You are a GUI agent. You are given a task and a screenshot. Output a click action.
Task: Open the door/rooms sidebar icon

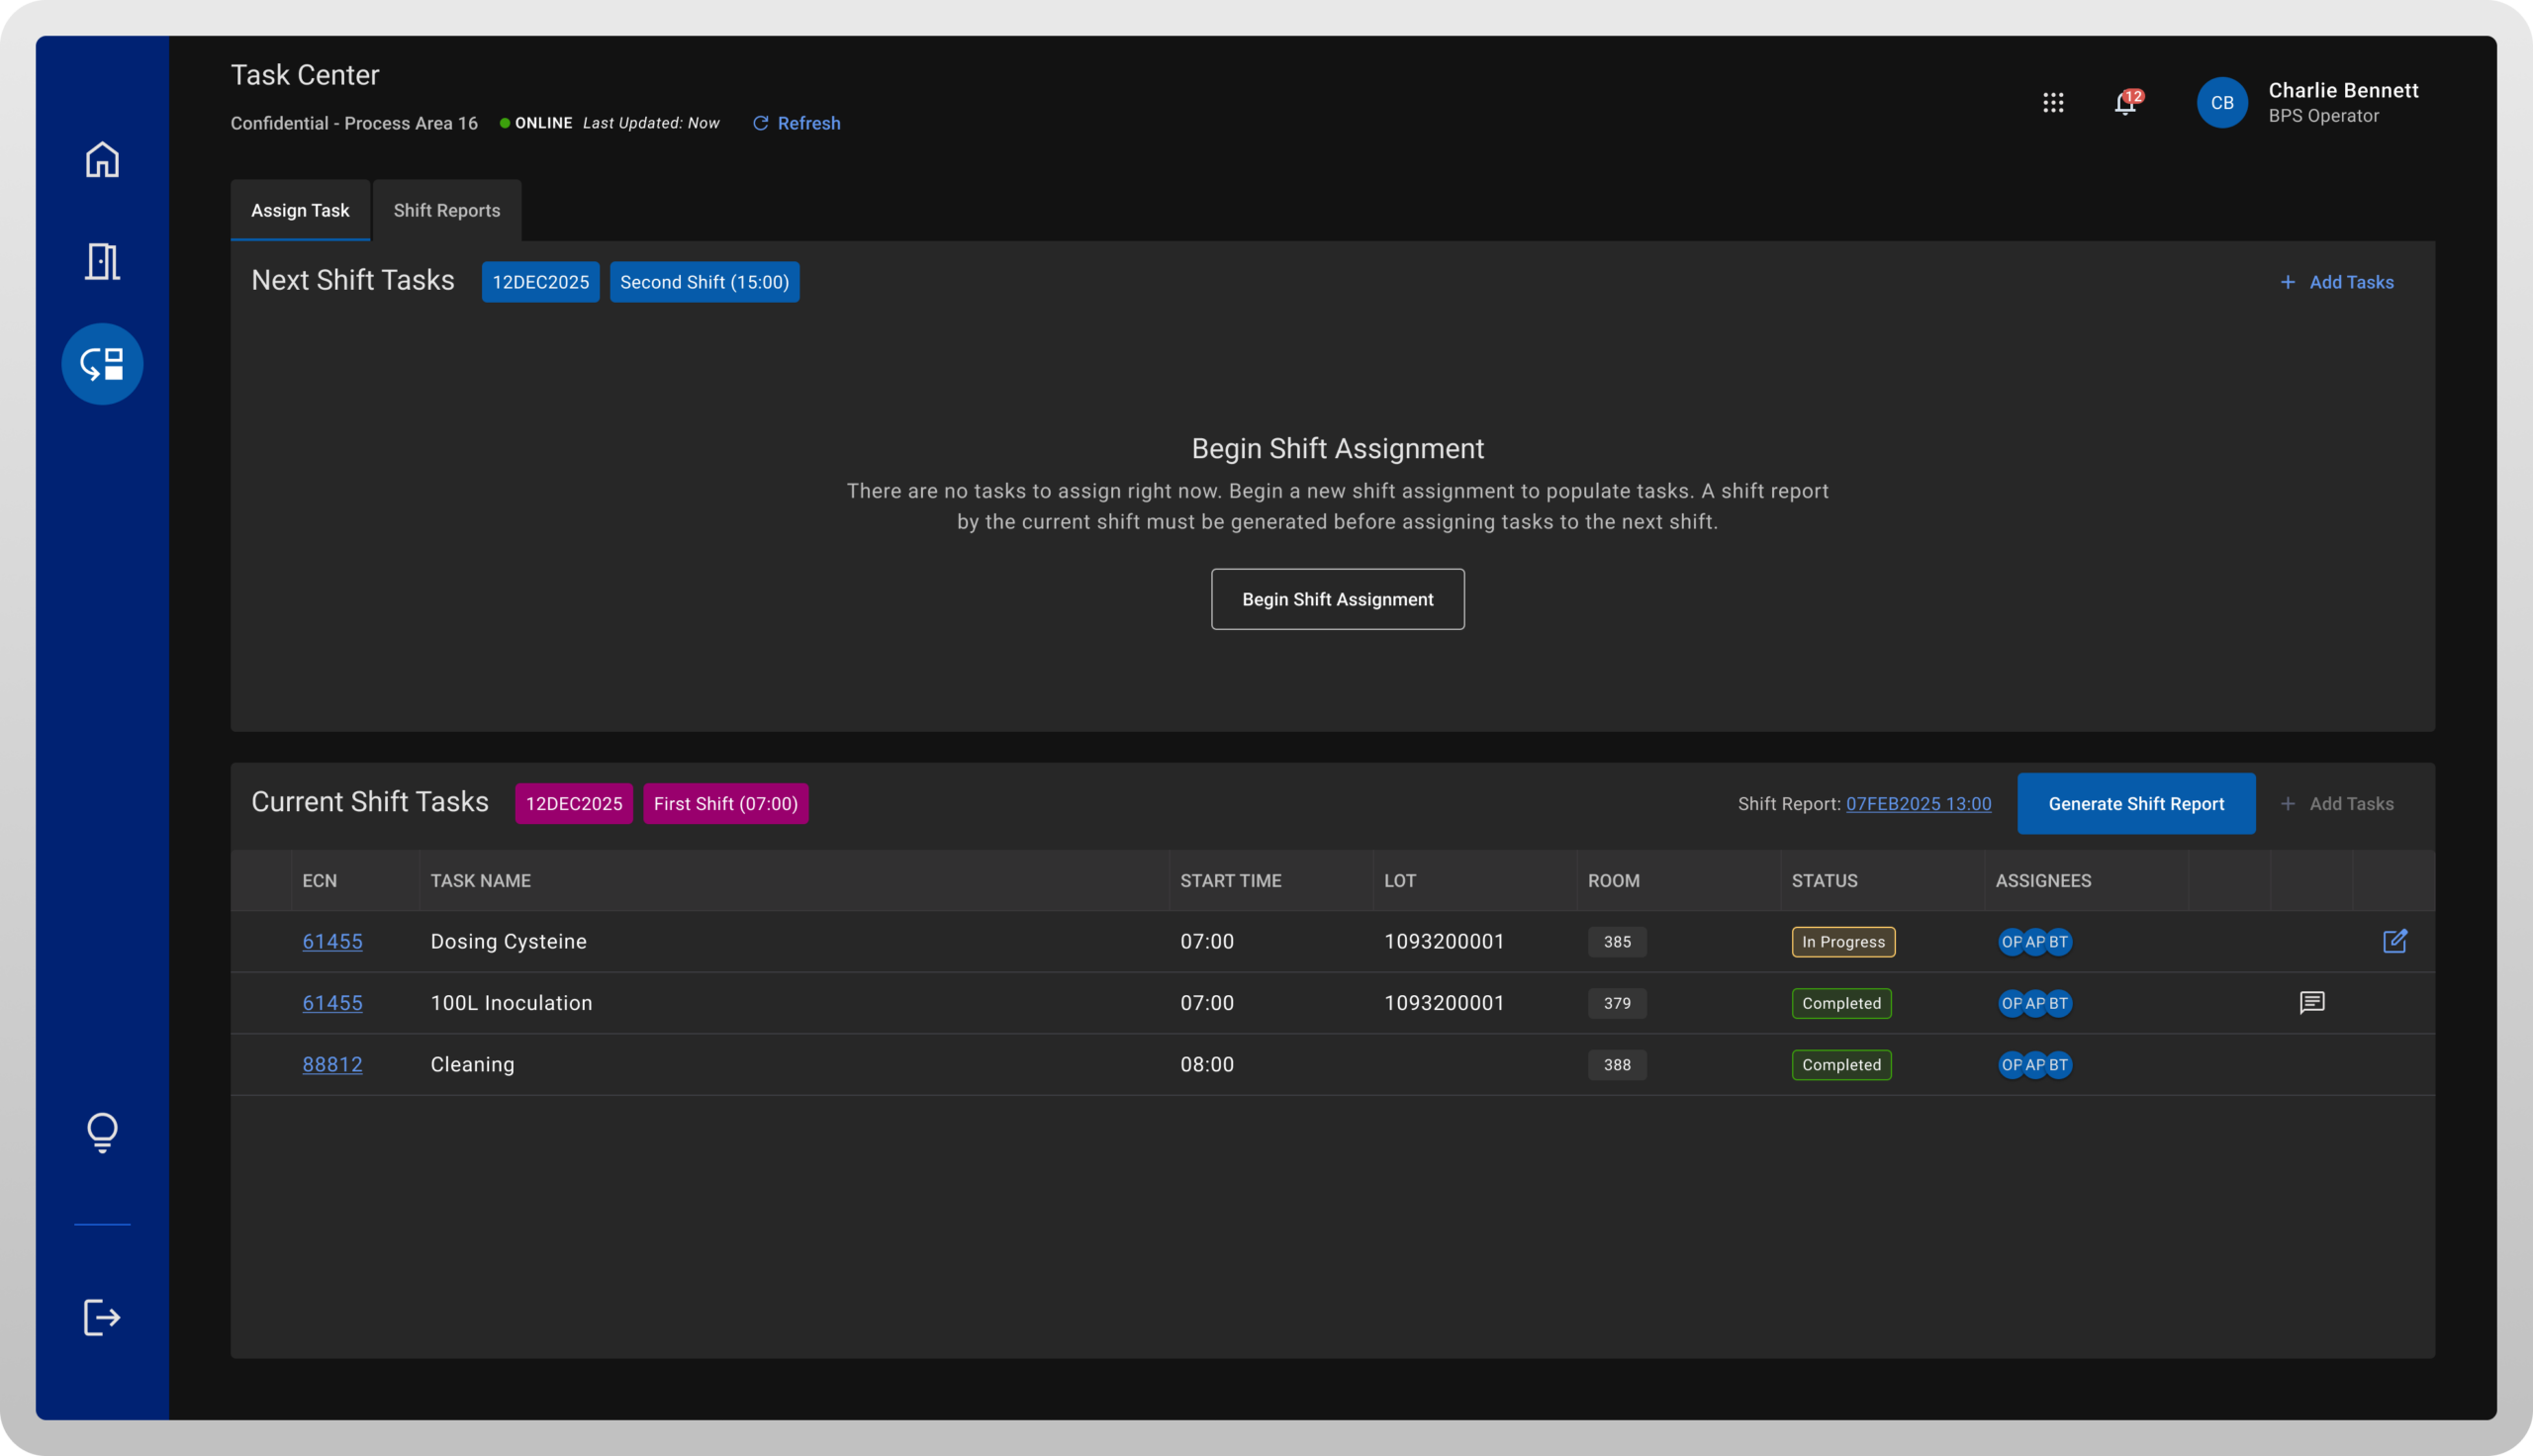coord(102,262)
